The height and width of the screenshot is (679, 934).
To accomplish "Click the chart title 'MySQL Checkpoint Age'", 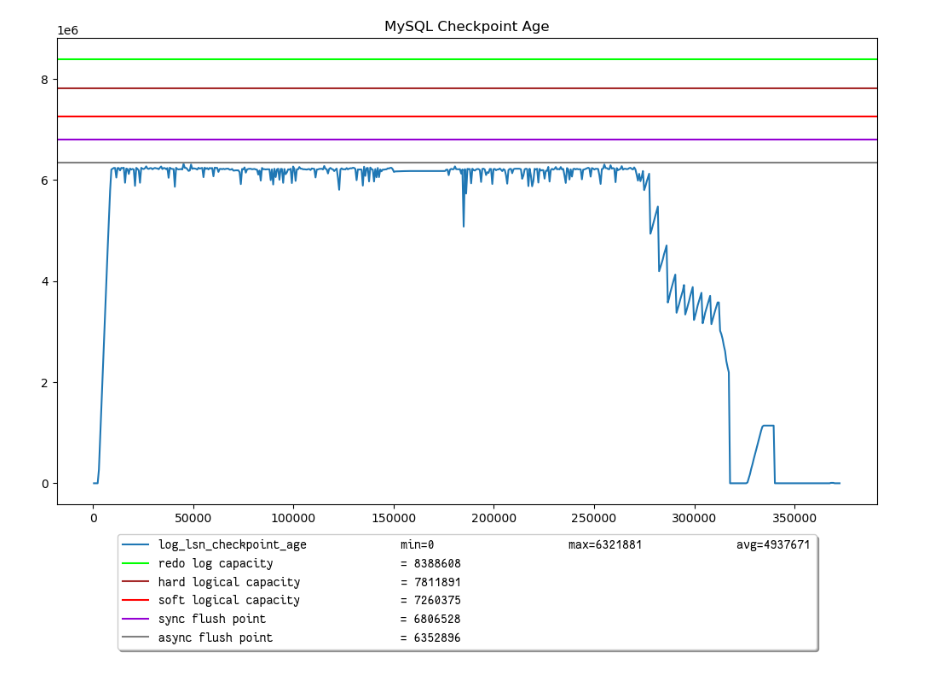I will tap(466, 26).
